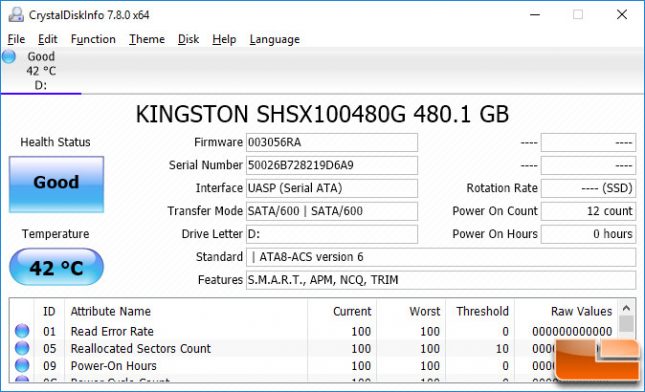The height and width of the screenshot is (392, 645).
Task: Select the Reallocated Sectors Count attribute row
Action: (313, 348)
